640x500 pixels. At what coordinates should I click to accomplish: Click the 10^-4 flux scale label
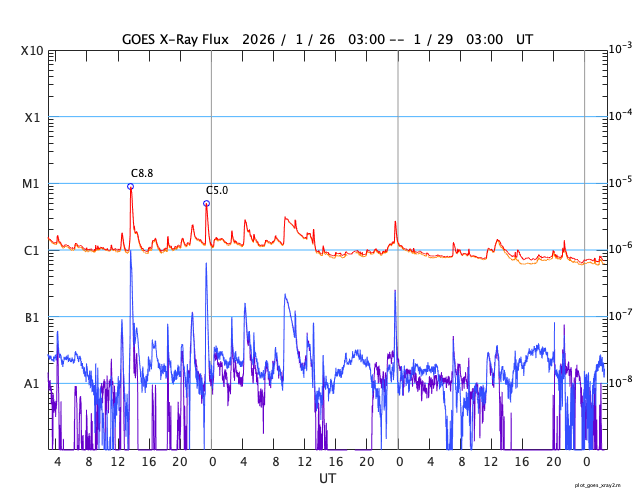coord(621,116)
